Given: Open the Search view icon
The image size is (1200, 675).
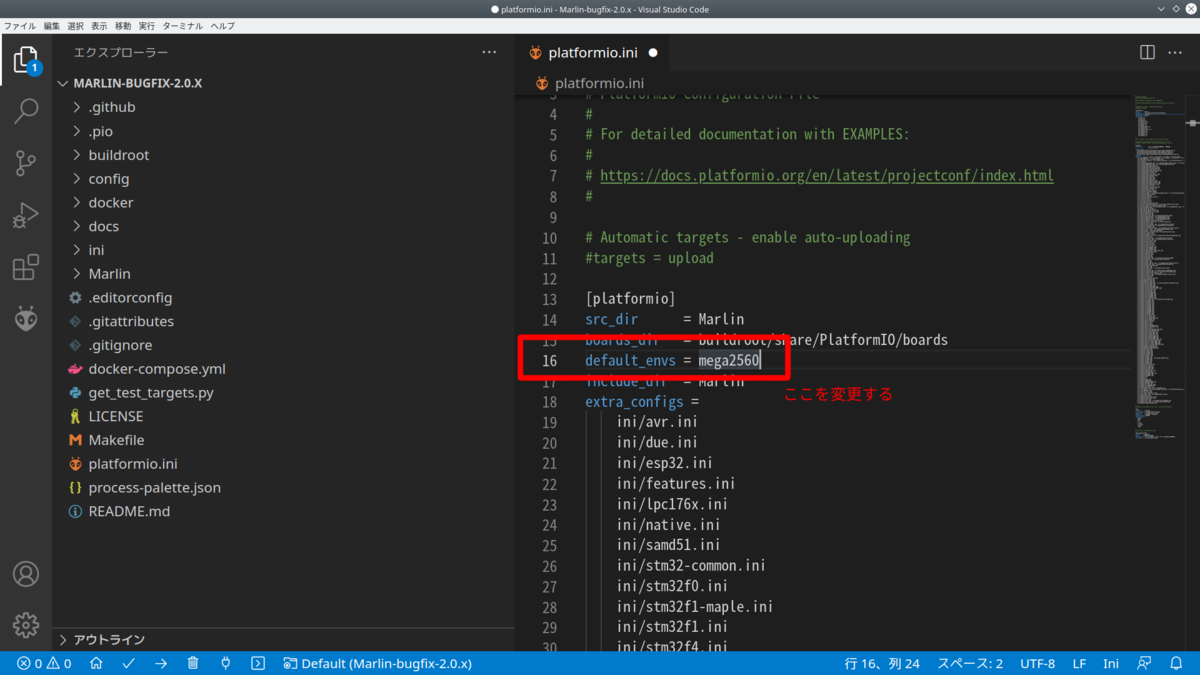Looking at the screenshot, I should pos(26,110).
